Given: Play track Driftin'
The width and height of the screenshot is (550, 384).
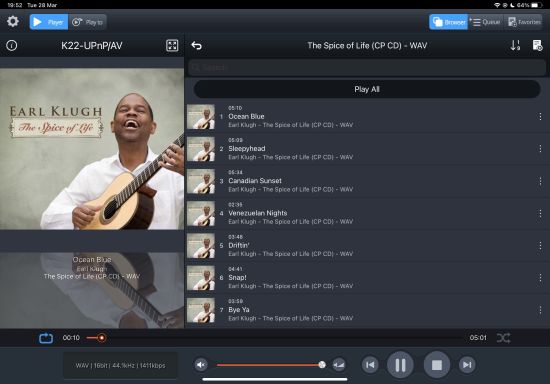Looking at the screenshot, I should click(x=367, y=245).
